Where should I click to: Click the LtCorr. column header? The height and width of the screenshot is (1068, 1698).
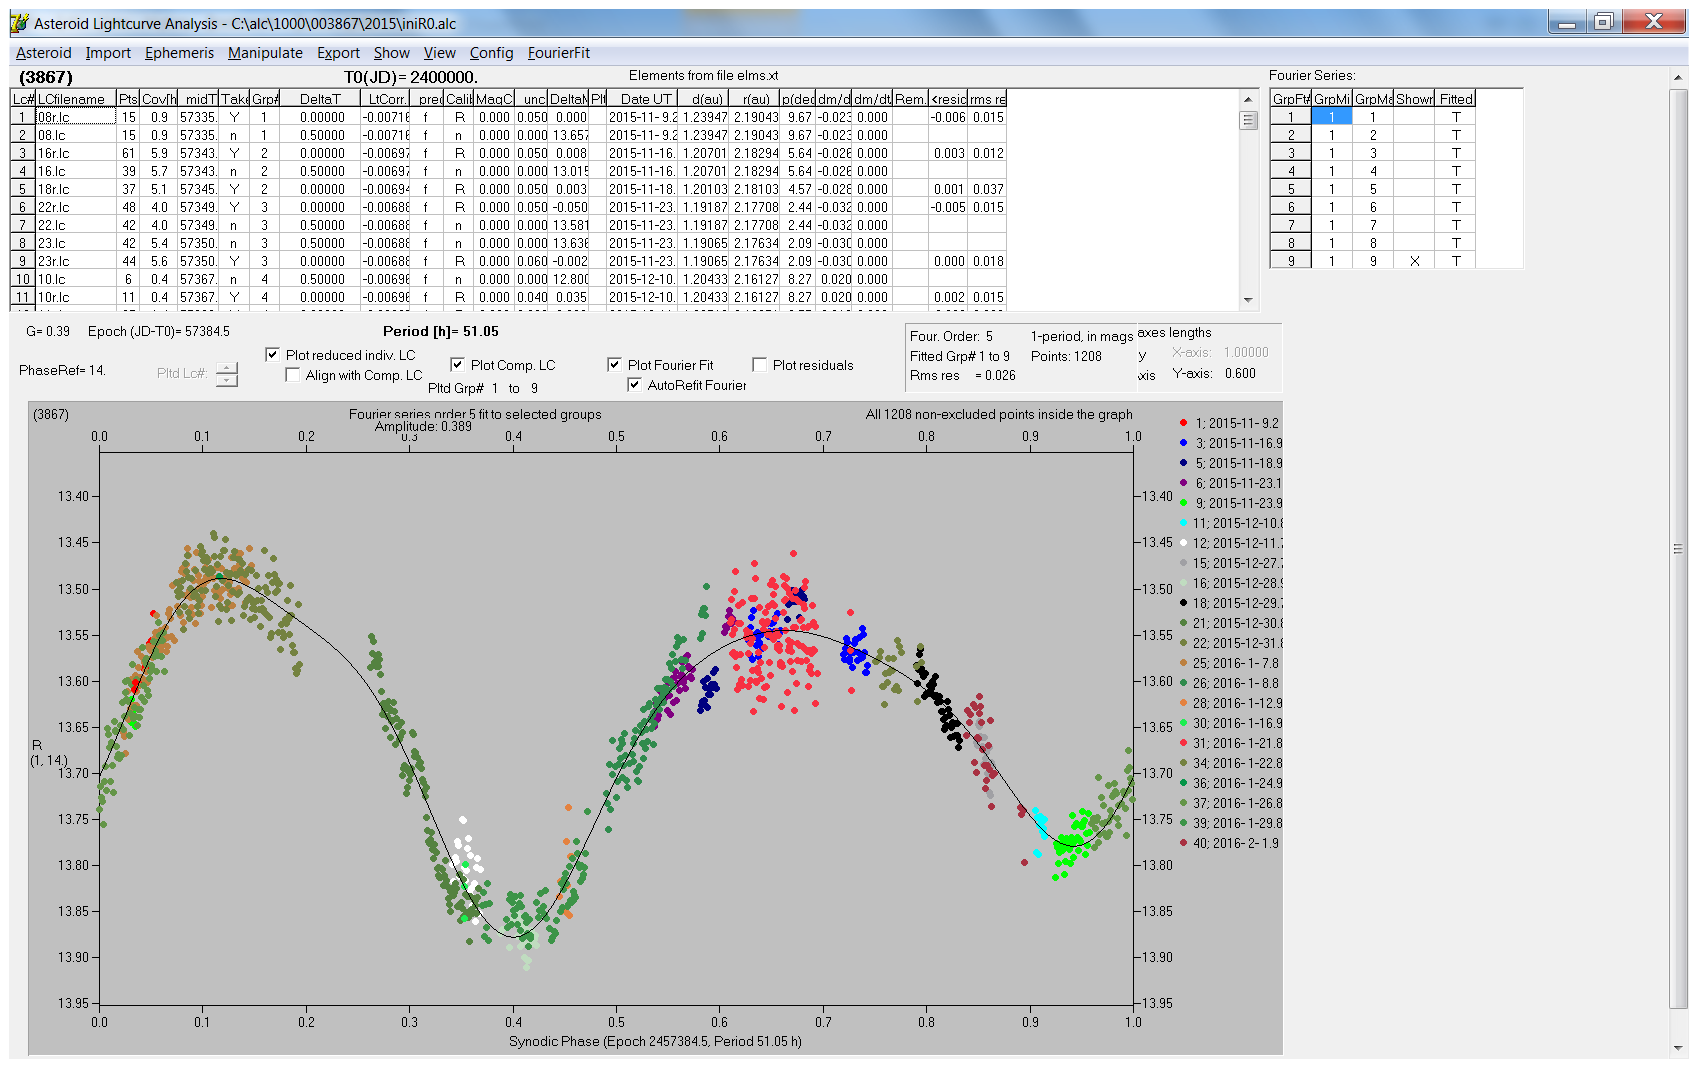tap(386, 99)
